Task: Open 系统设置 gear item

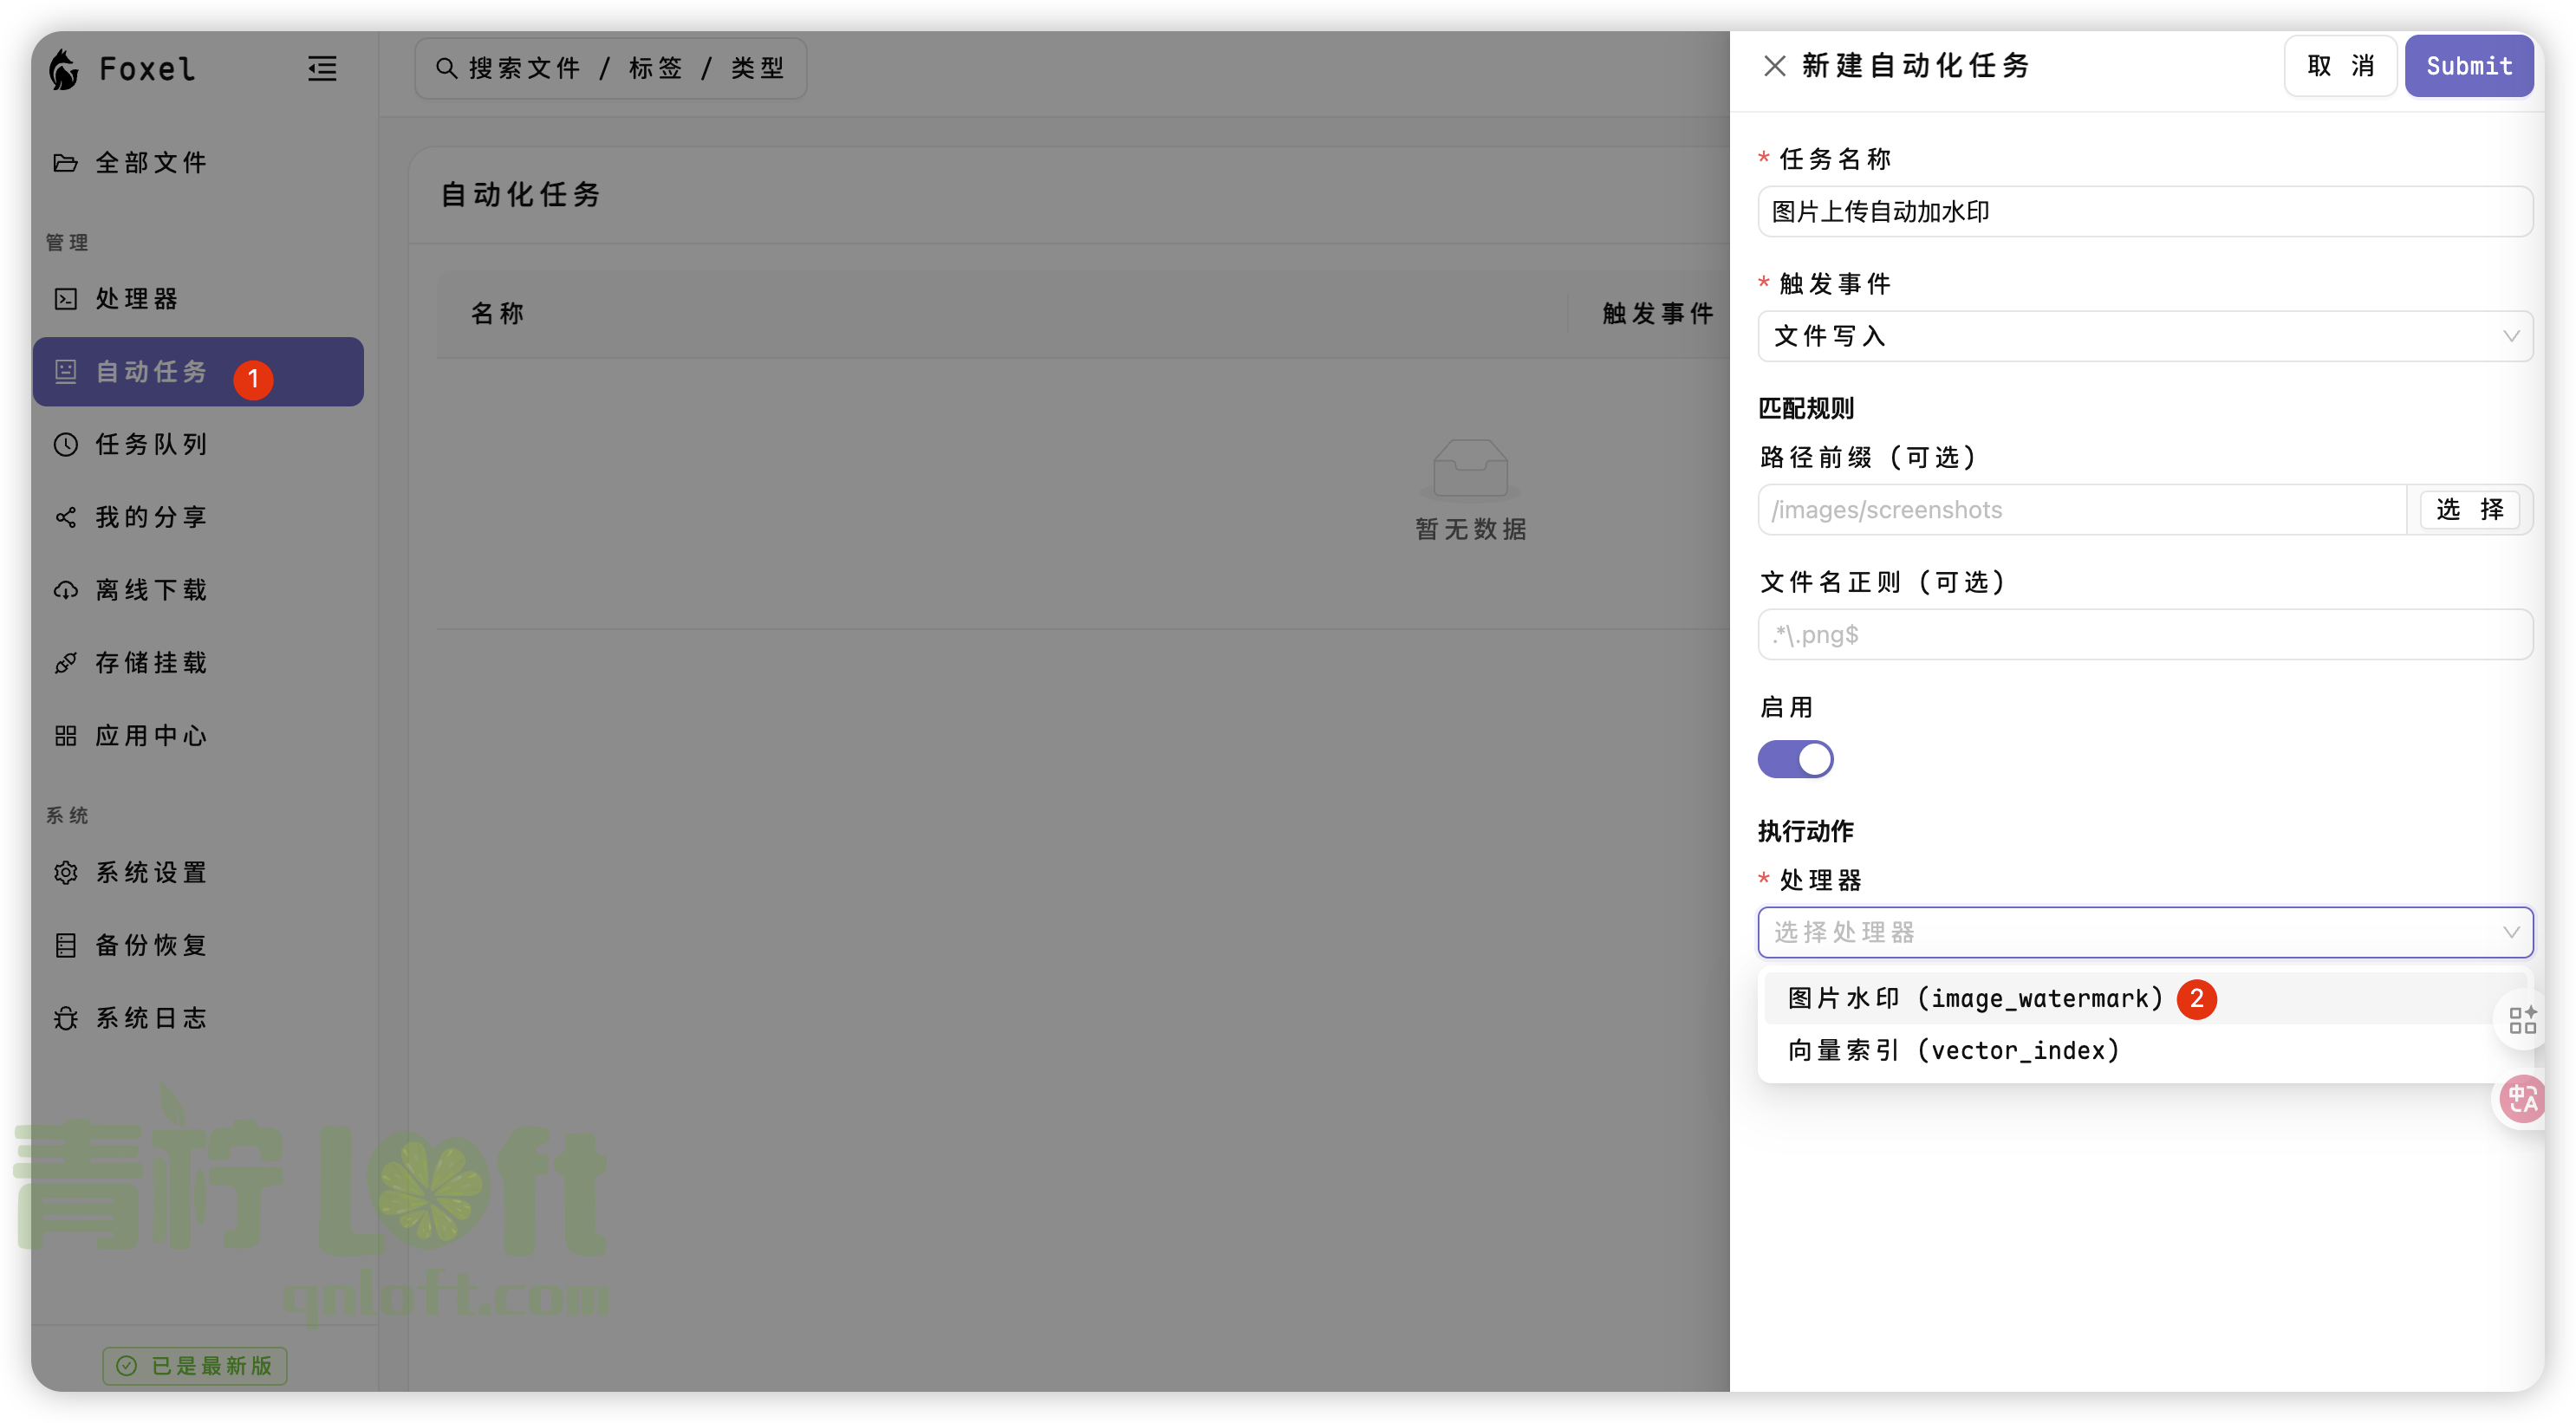Action: [150, 872]
